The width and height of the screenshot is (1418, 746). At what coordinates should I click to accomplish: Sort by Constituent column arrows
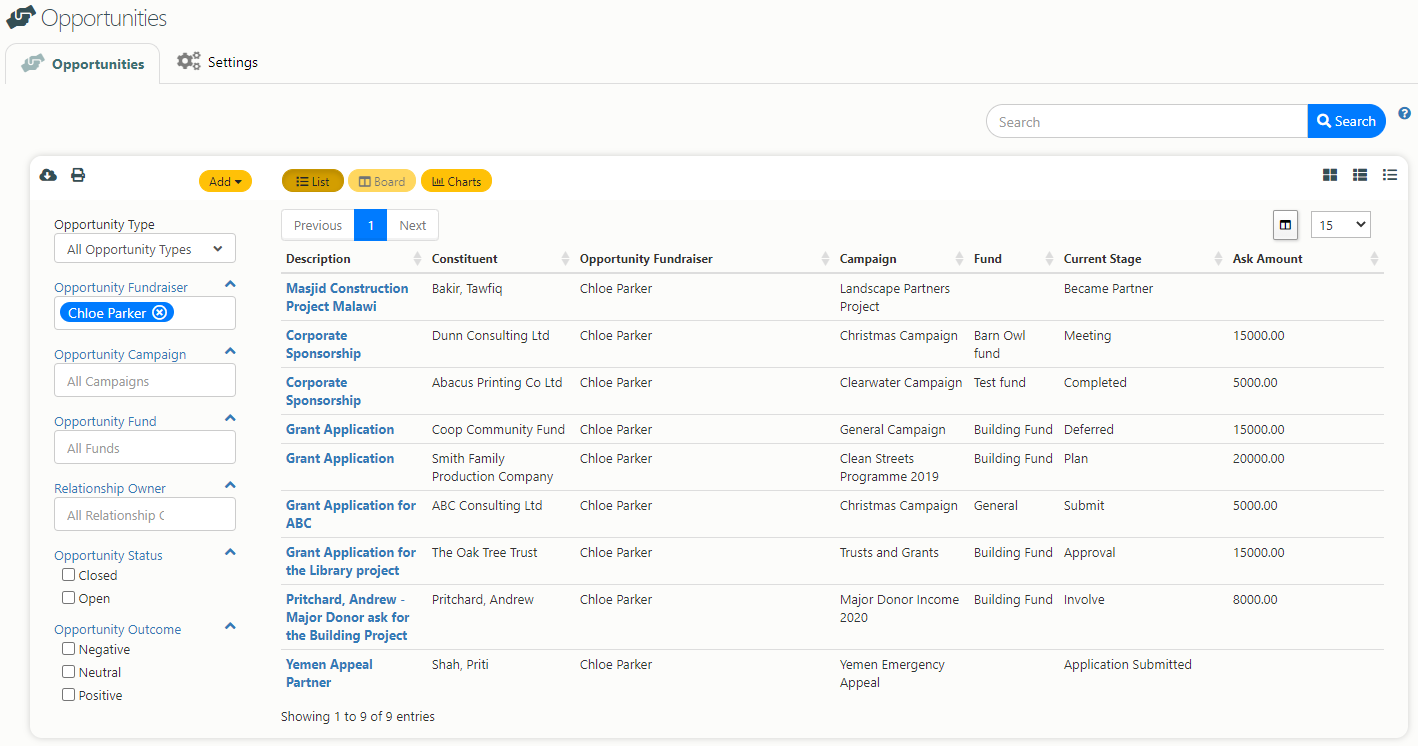(566, 259)
